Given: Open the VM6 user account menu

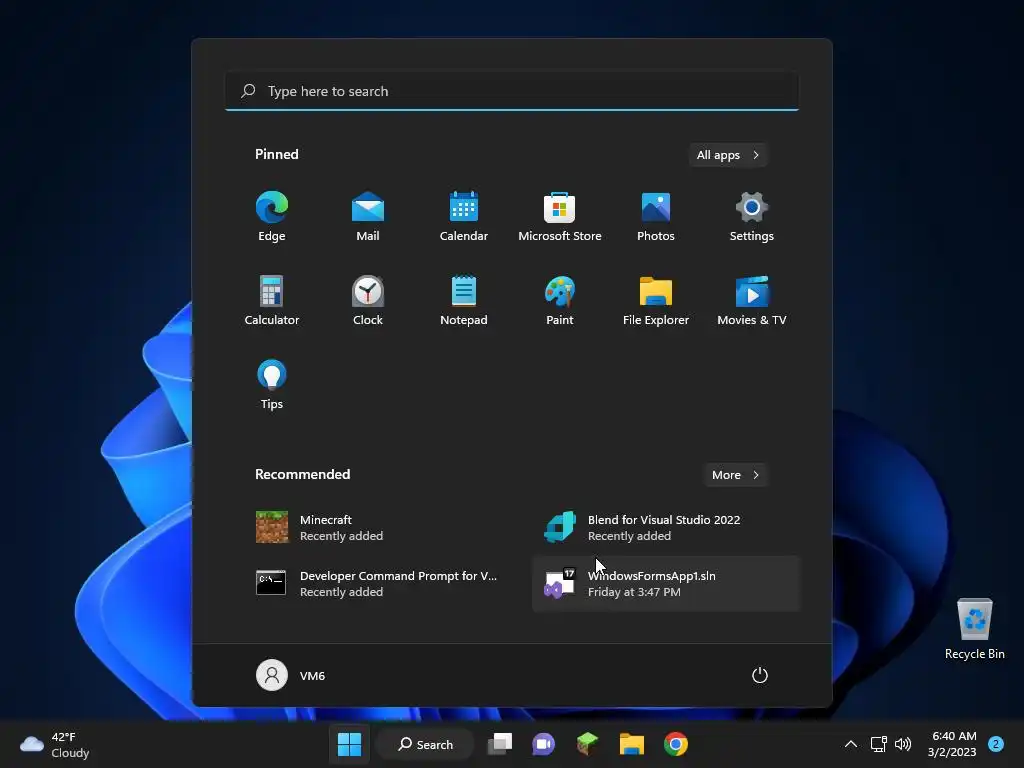Looking at the screenshot, I should point(291,675).
